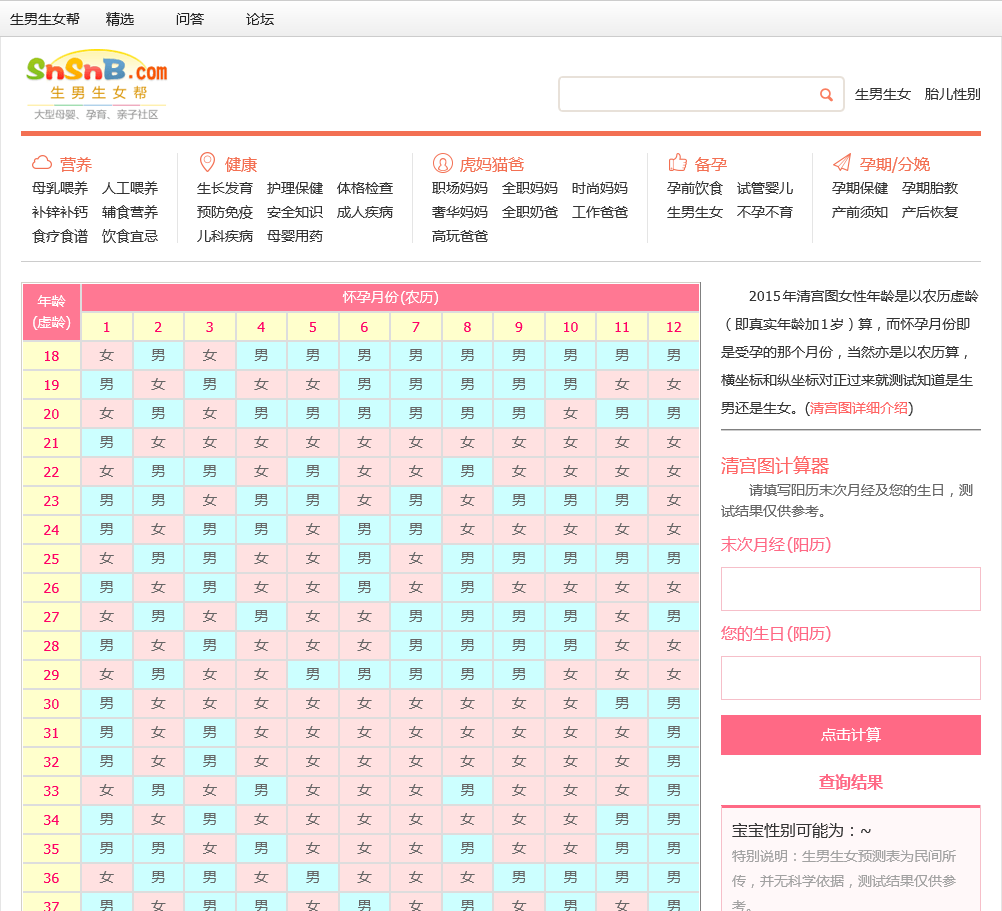Select the 产后恢复 link
This screenshot has height=911, width=1002.
pyautogui.click(x=930, y=212)
